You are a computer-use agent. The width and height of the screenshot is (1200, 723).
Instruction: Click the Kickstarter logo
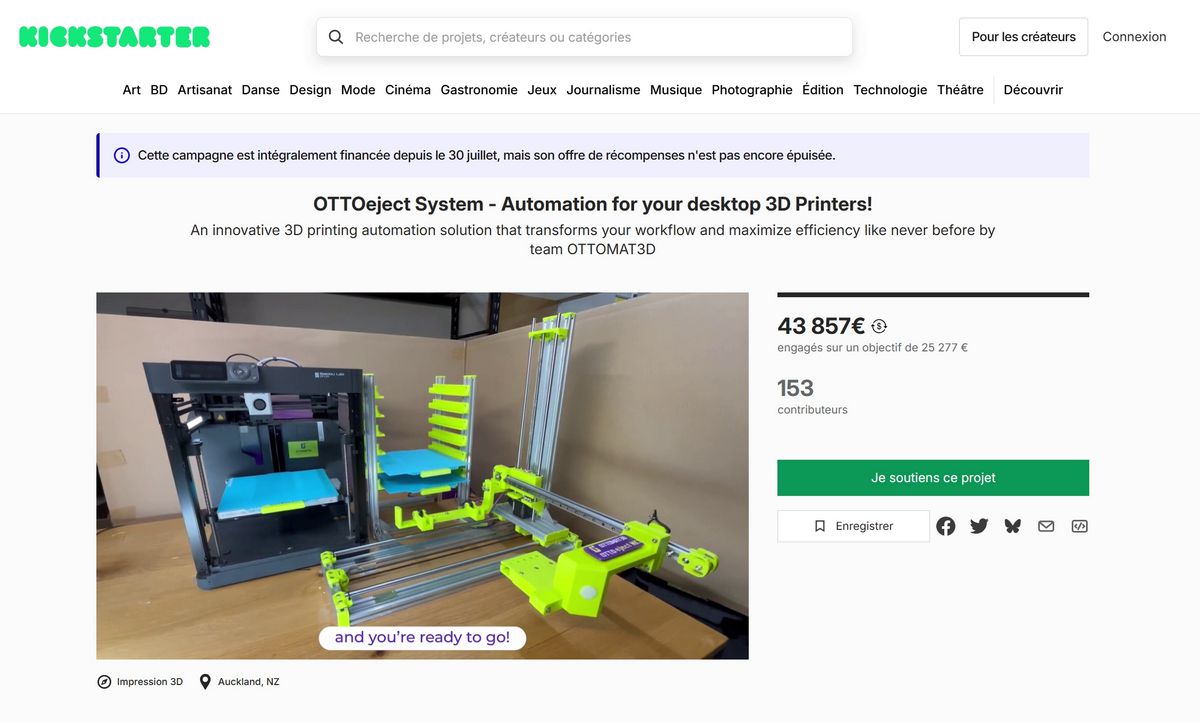pyautogui.click(x=114, y=37)
